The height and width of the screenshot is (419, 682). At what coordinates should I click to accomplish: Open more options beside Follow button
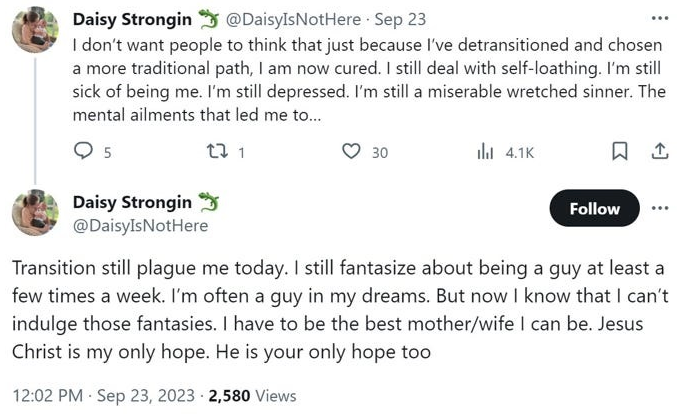tap(660, 208)
